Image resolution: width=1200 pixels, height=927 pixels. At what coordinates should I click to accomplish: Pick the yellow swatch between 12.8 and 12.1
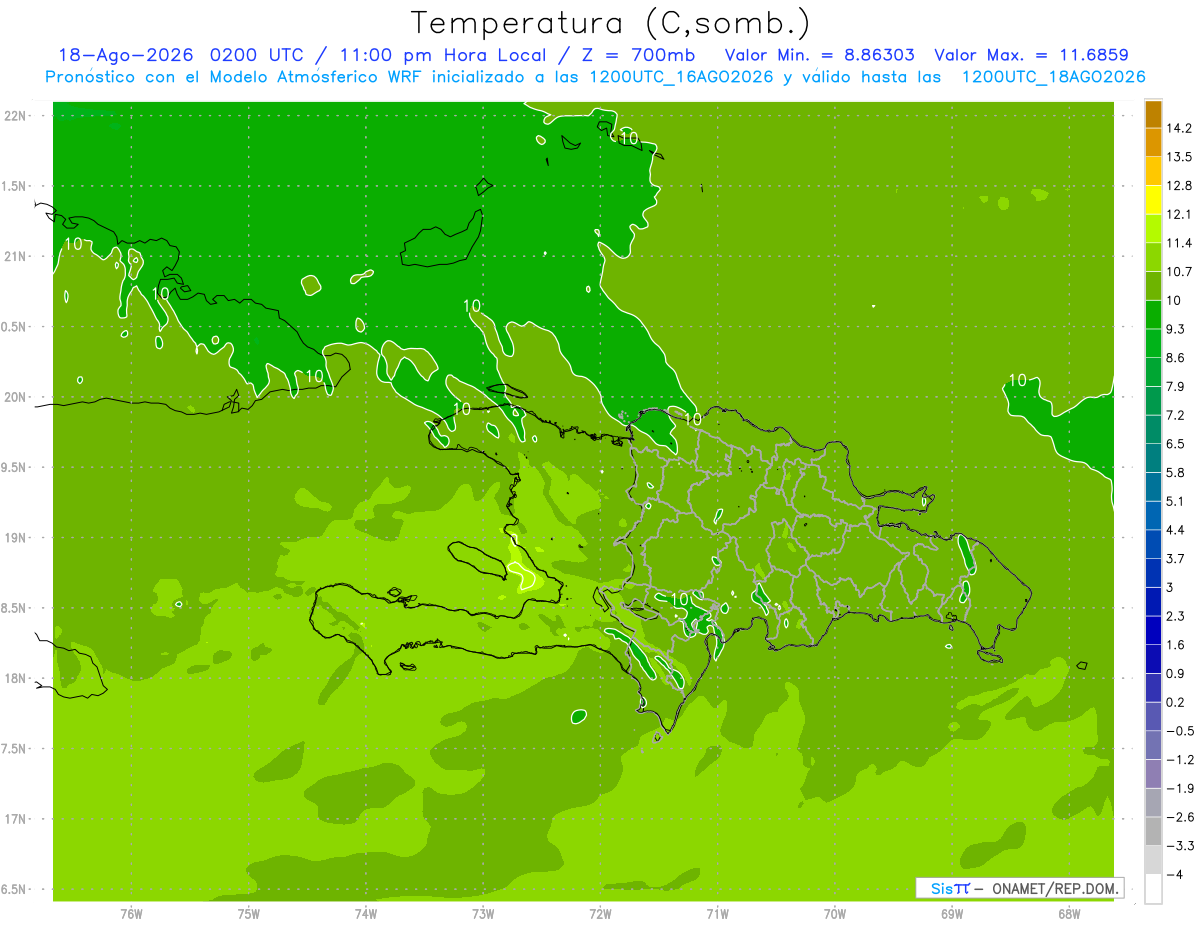coord(1153,200)
